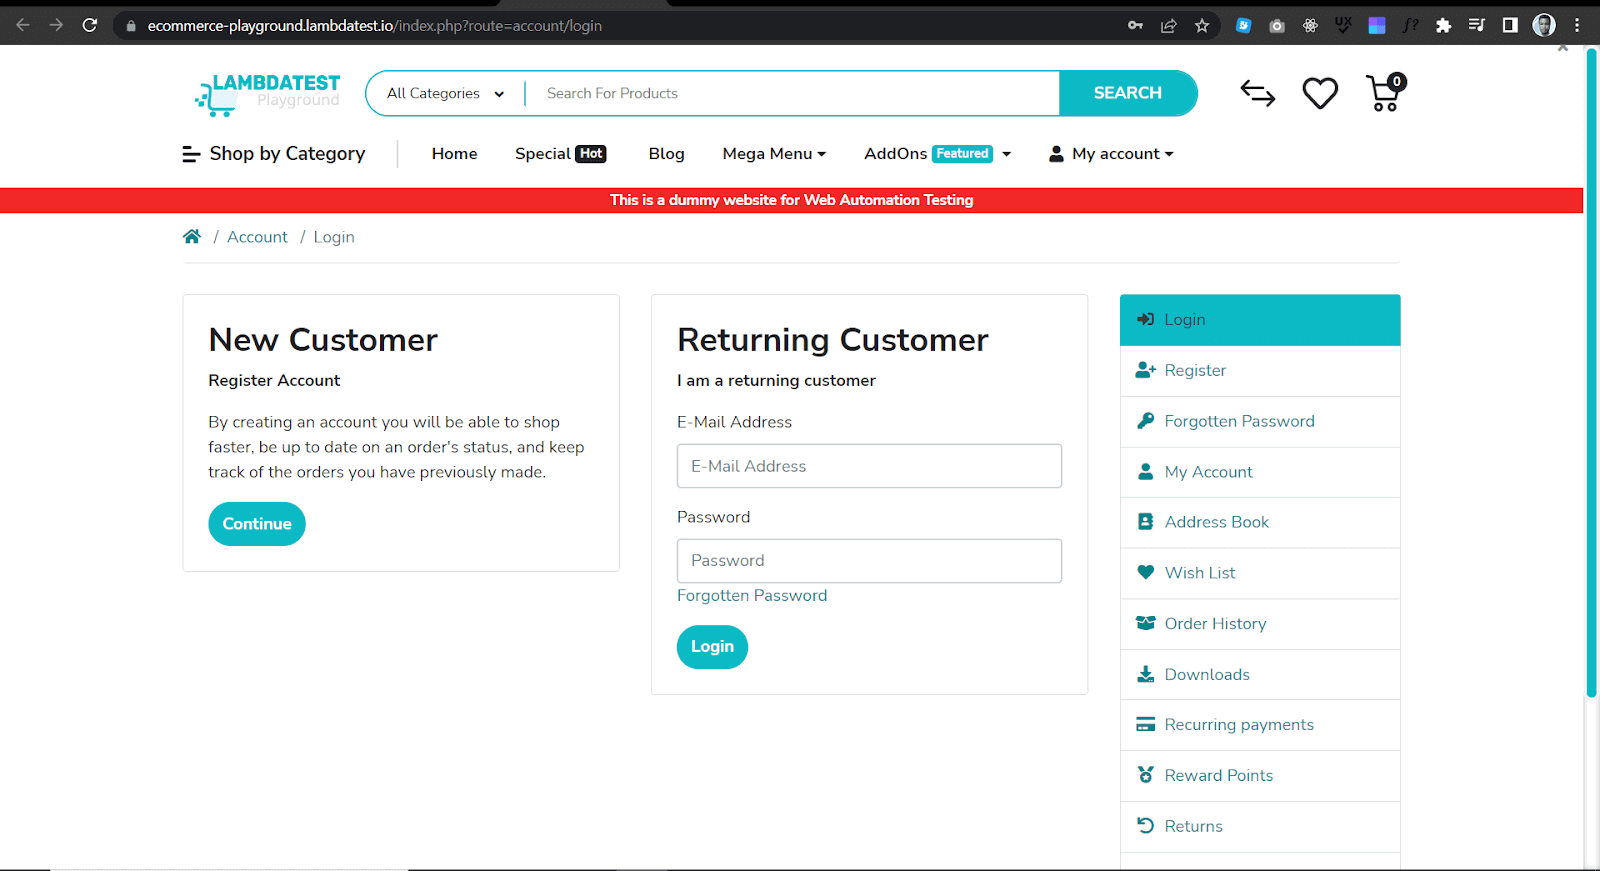The height and width of the screenshot is (871, 1600).
Task: Click the fonts f? extension icon
Action: pos(1410,26)
